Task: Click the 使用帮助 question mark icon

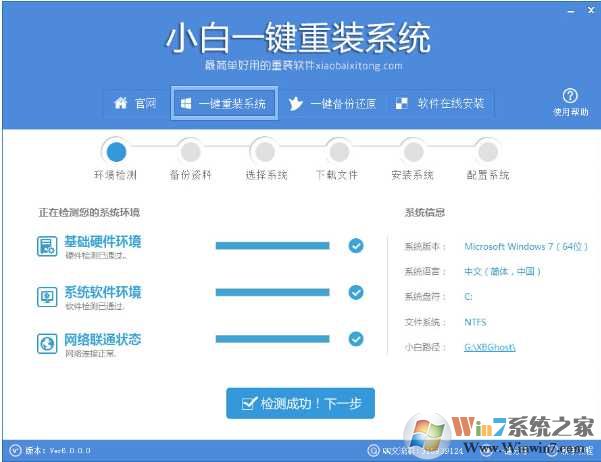Action: [x=570, y=96]
